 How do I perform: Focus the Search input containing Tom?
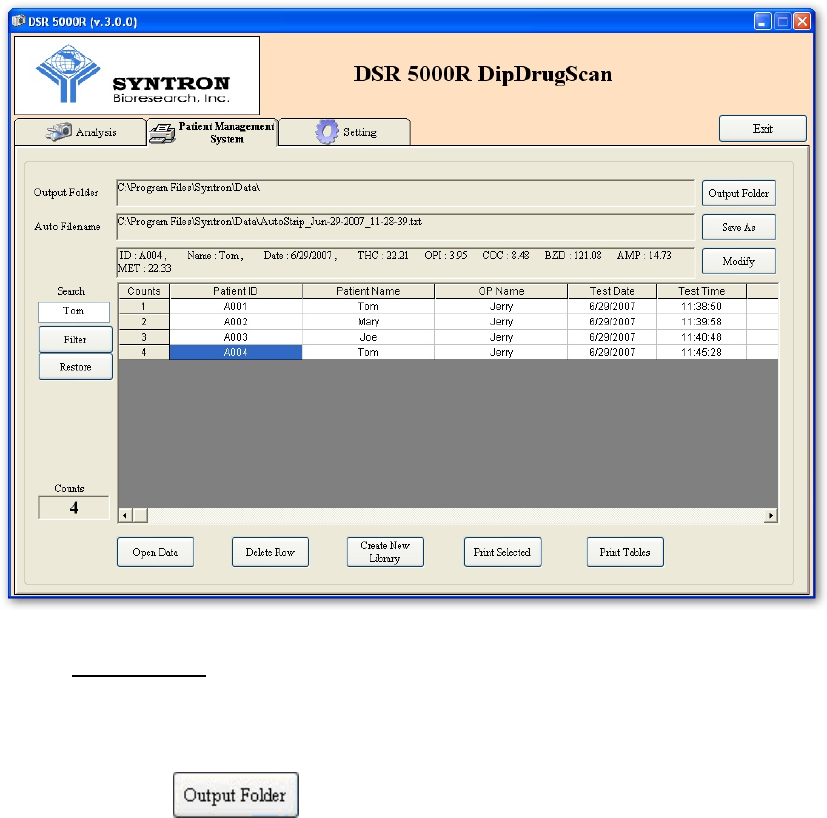(74, 312)
